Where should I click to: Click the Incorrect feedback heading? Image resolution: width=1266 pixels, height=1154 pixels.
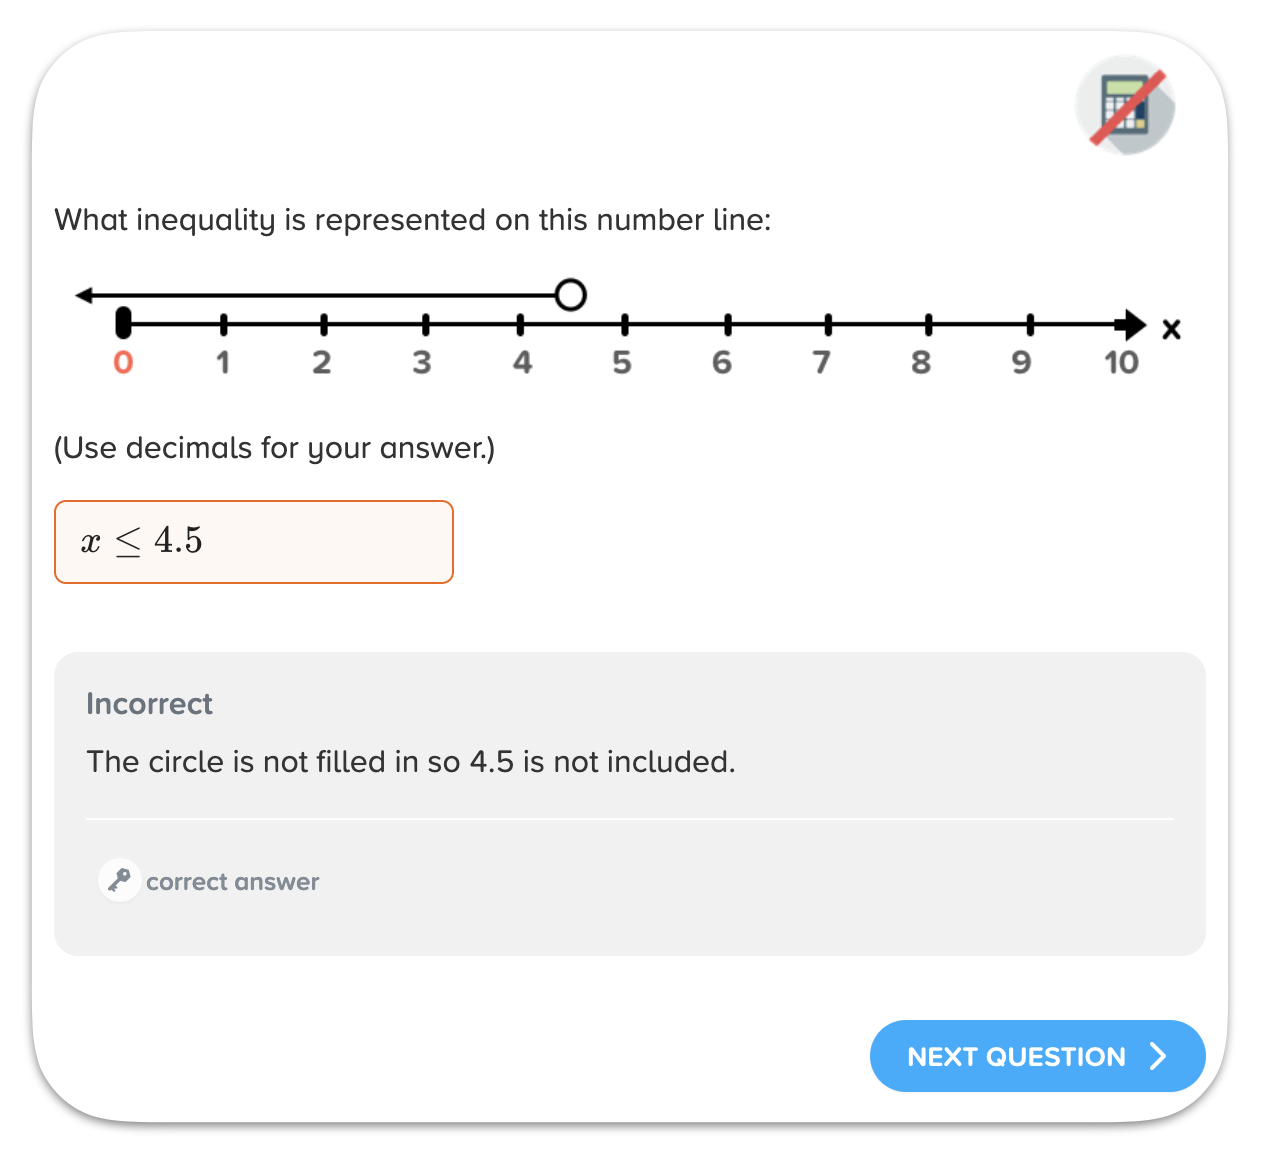pyautogui.click(x=149, y=704)
